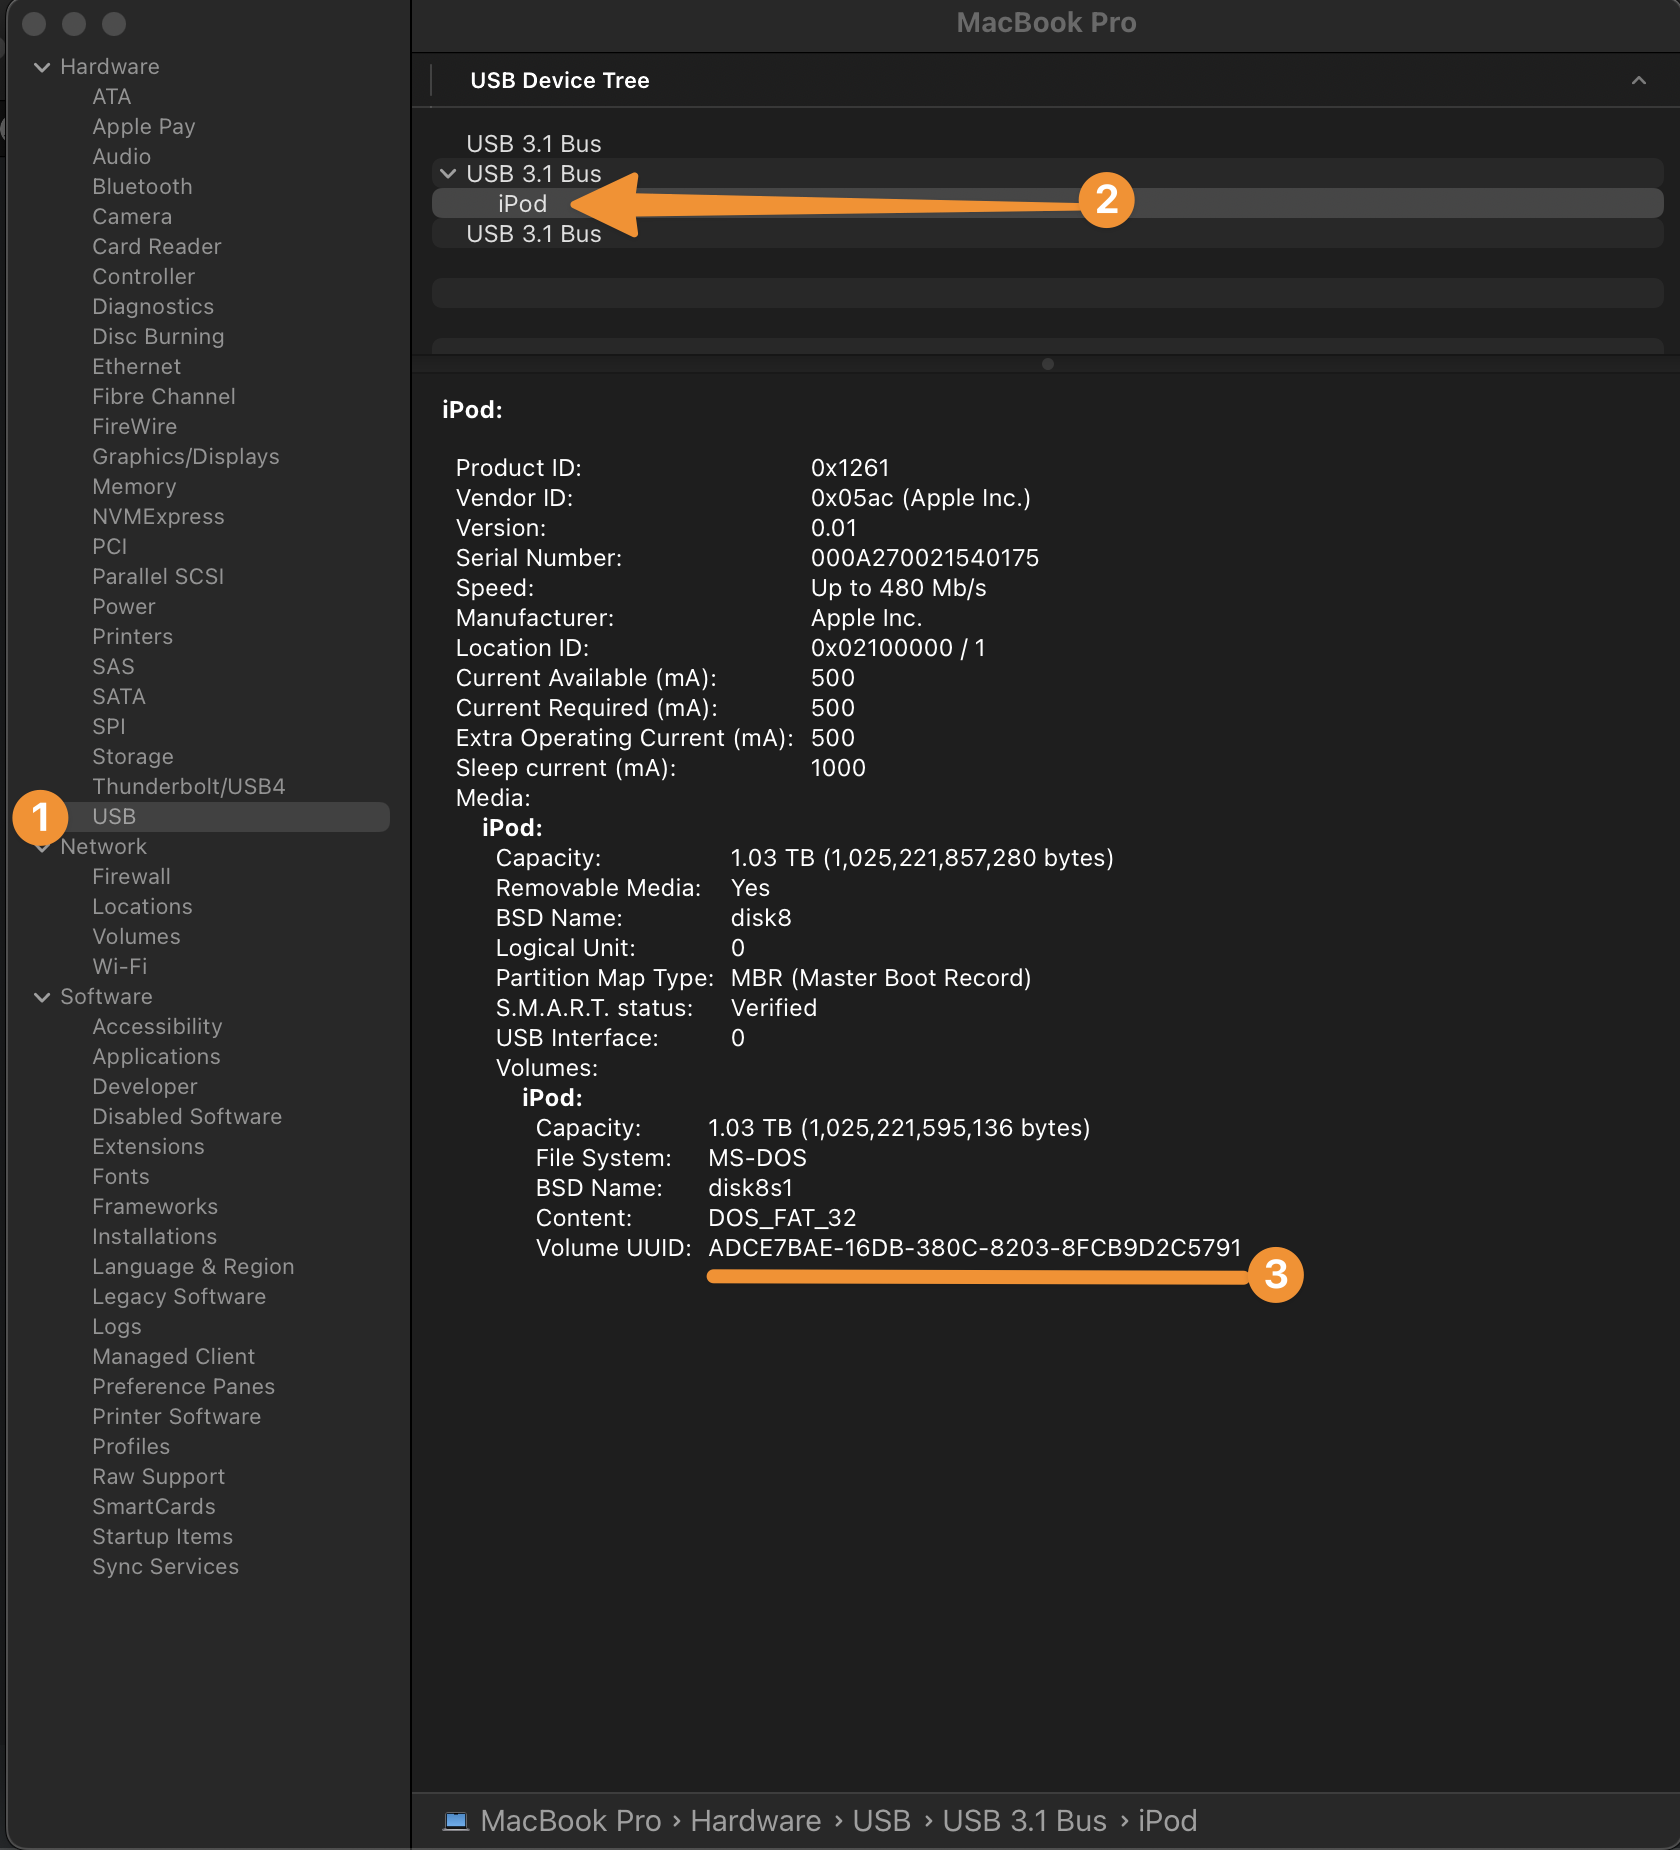This screenshot has height=1850, width=1680.
Task: Select Raw Support category
Action: click(x=158, y=1477)
